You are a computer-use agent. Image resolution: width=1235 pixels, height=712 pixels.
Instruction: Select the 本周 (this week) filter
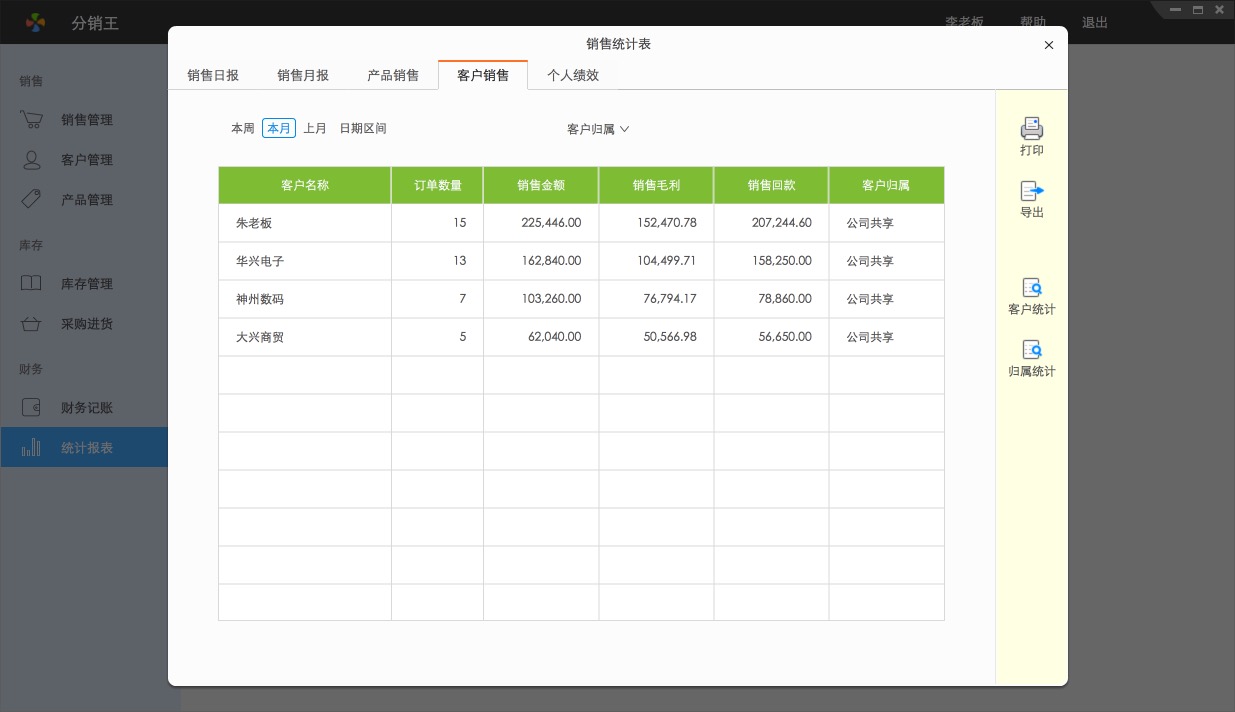click(242, 129)
